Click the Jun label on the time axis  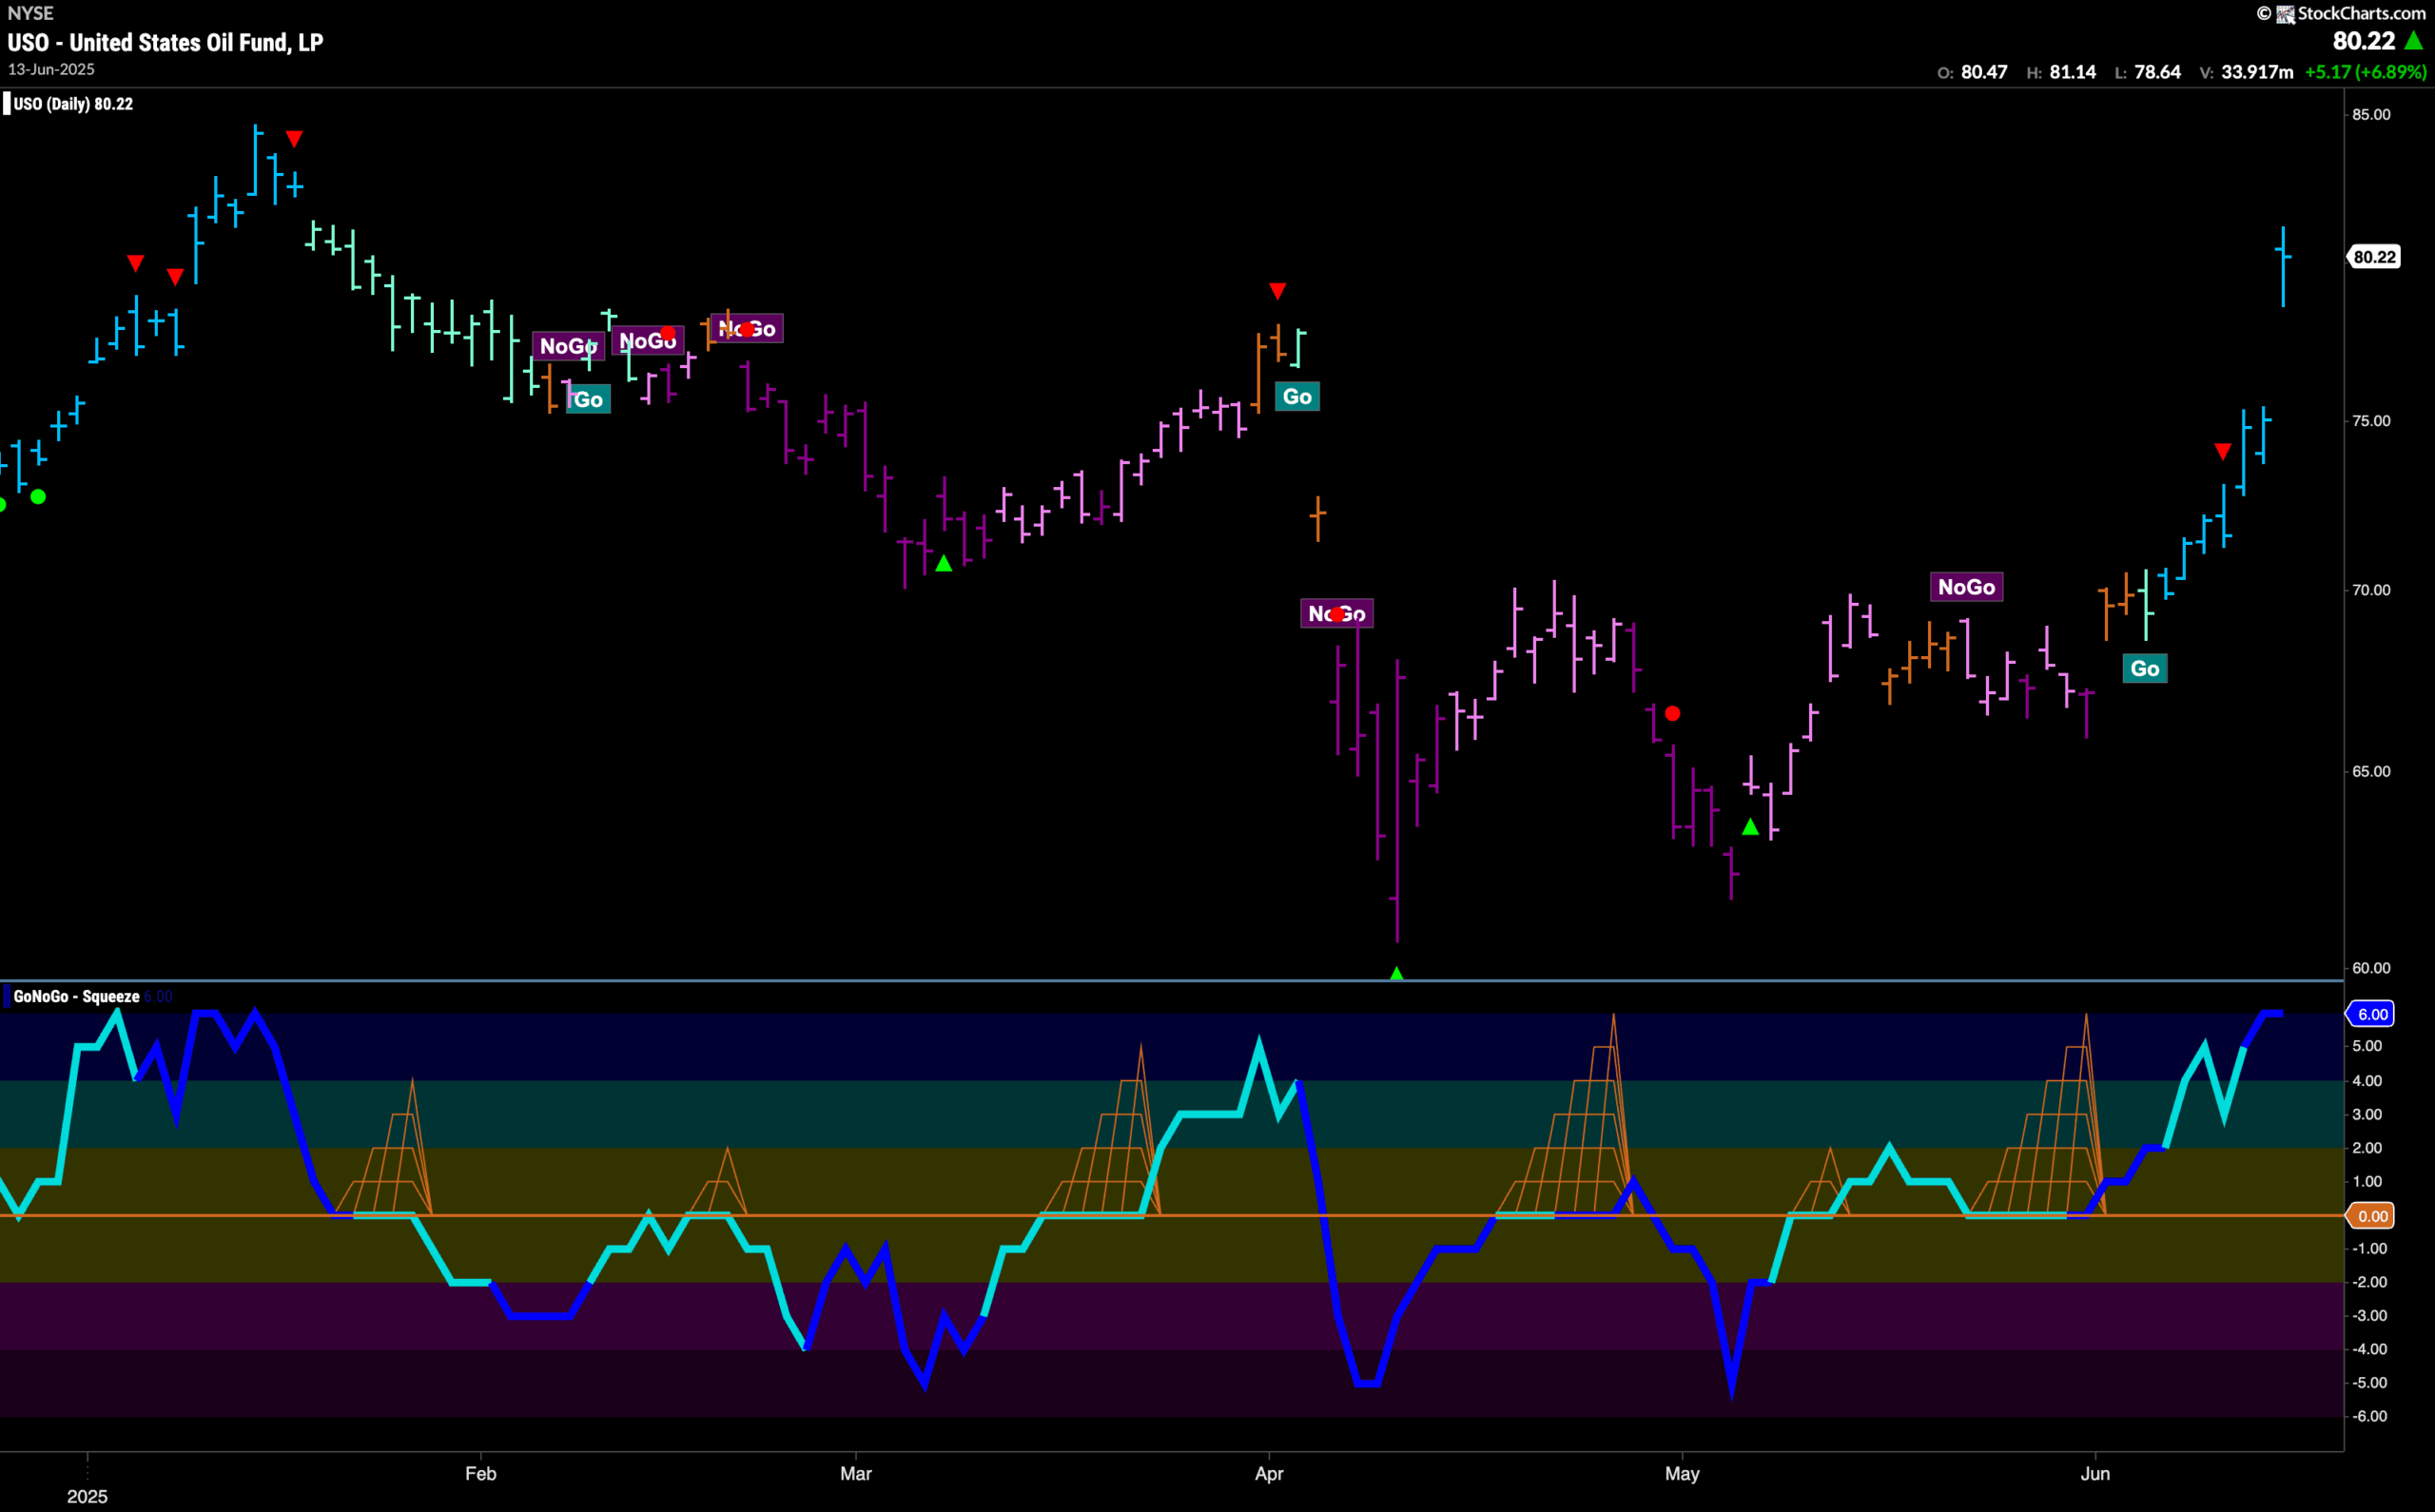(2095, 1474)
